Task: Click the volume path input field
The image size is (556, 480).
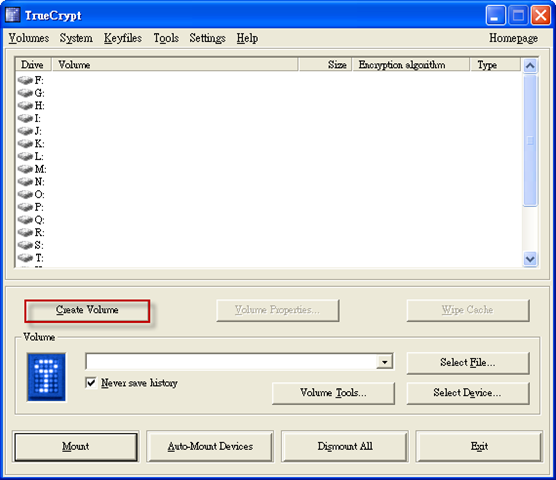Action: coord(232,362)
